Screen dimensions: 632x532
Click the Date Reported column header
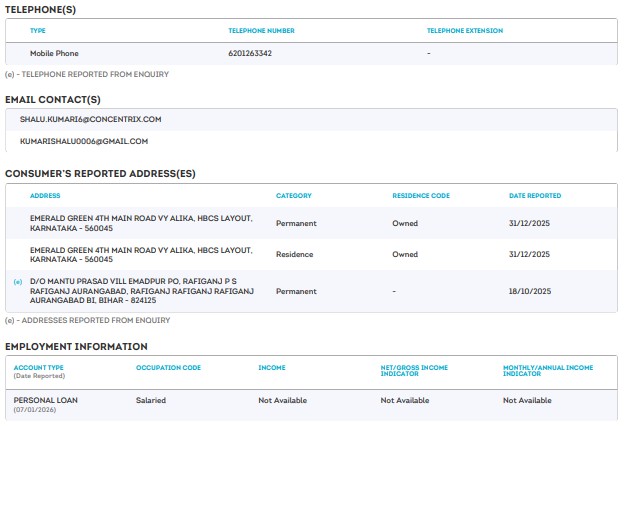click(535, 196)
